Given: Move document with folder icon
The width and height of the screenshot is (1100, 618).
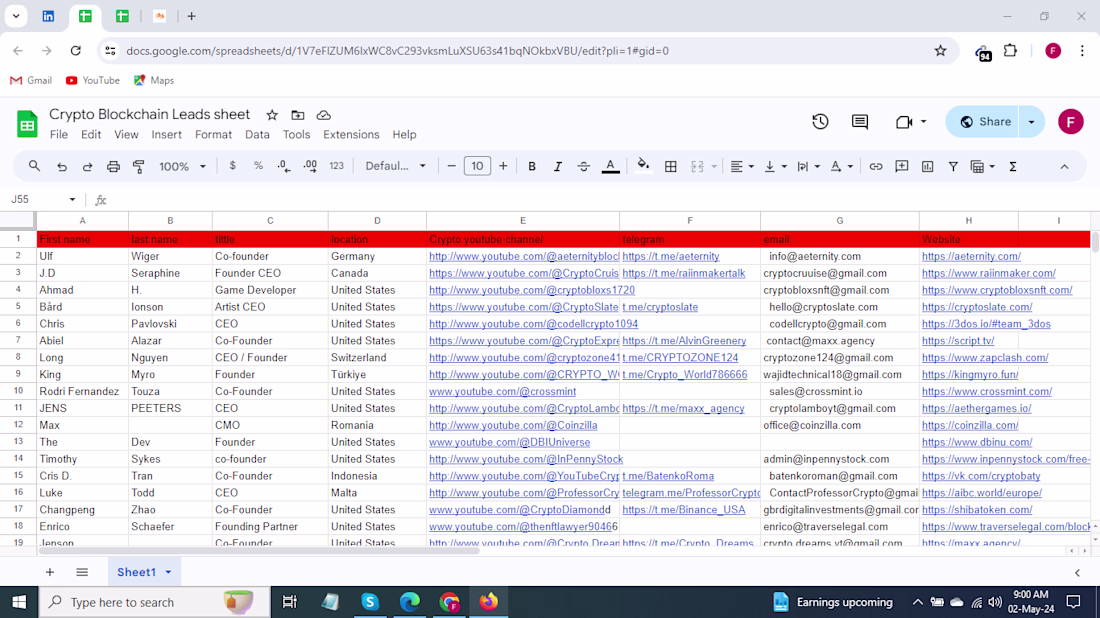Looking at the screenshot, I should coord(297,115).
